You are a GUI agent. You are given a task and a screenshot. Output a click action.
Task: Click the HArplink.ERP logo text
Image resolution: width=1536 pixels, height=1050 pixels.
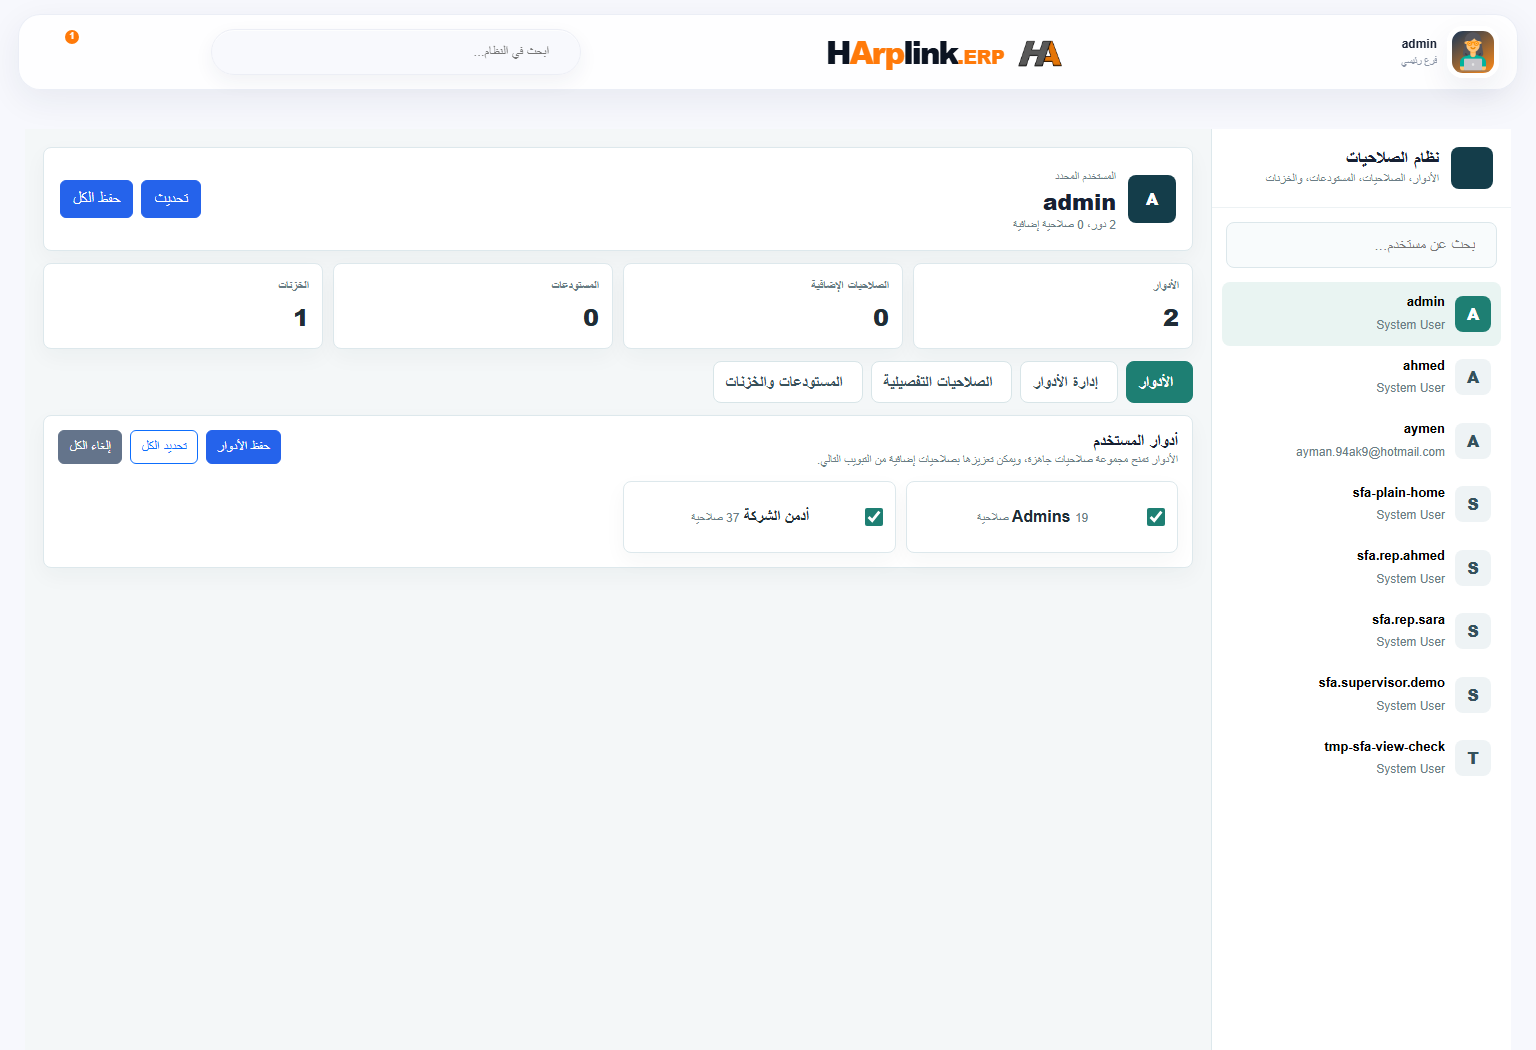pyautogui.click(x=915, y=54)
